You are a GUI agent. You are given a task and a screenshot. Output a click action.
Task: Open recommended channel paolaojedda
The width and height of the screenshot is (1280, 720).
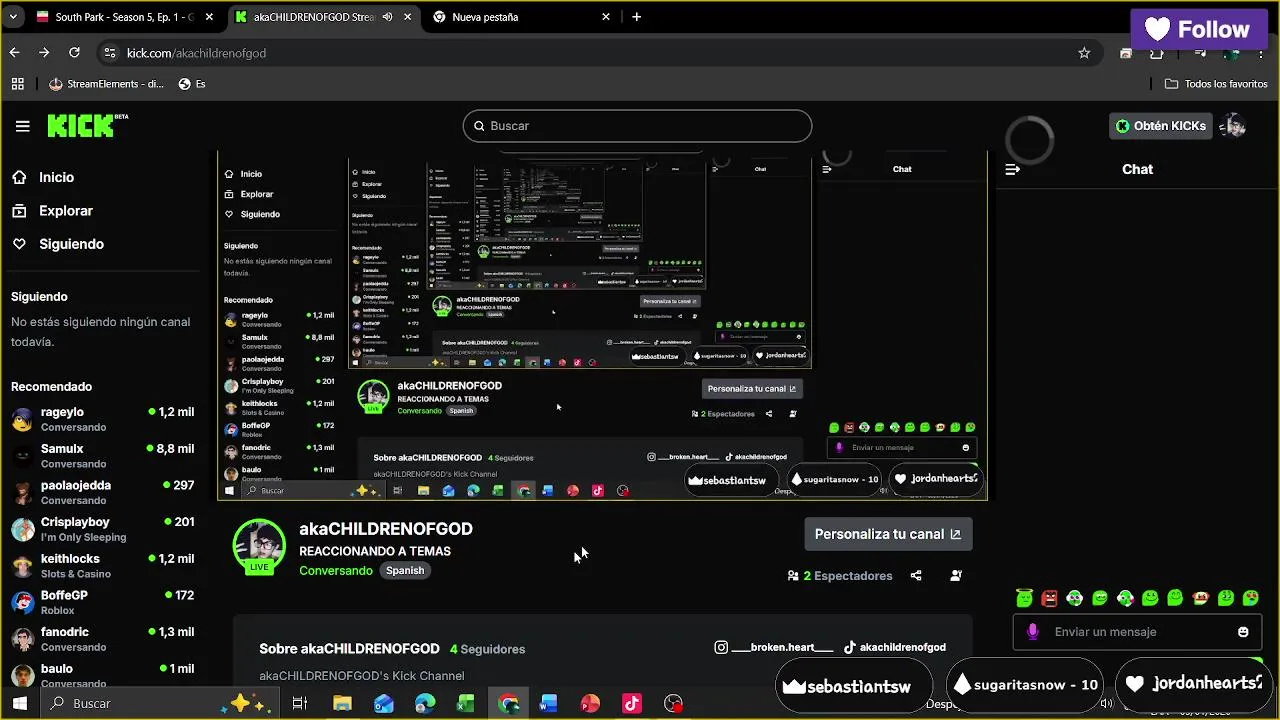click(103, 492)
